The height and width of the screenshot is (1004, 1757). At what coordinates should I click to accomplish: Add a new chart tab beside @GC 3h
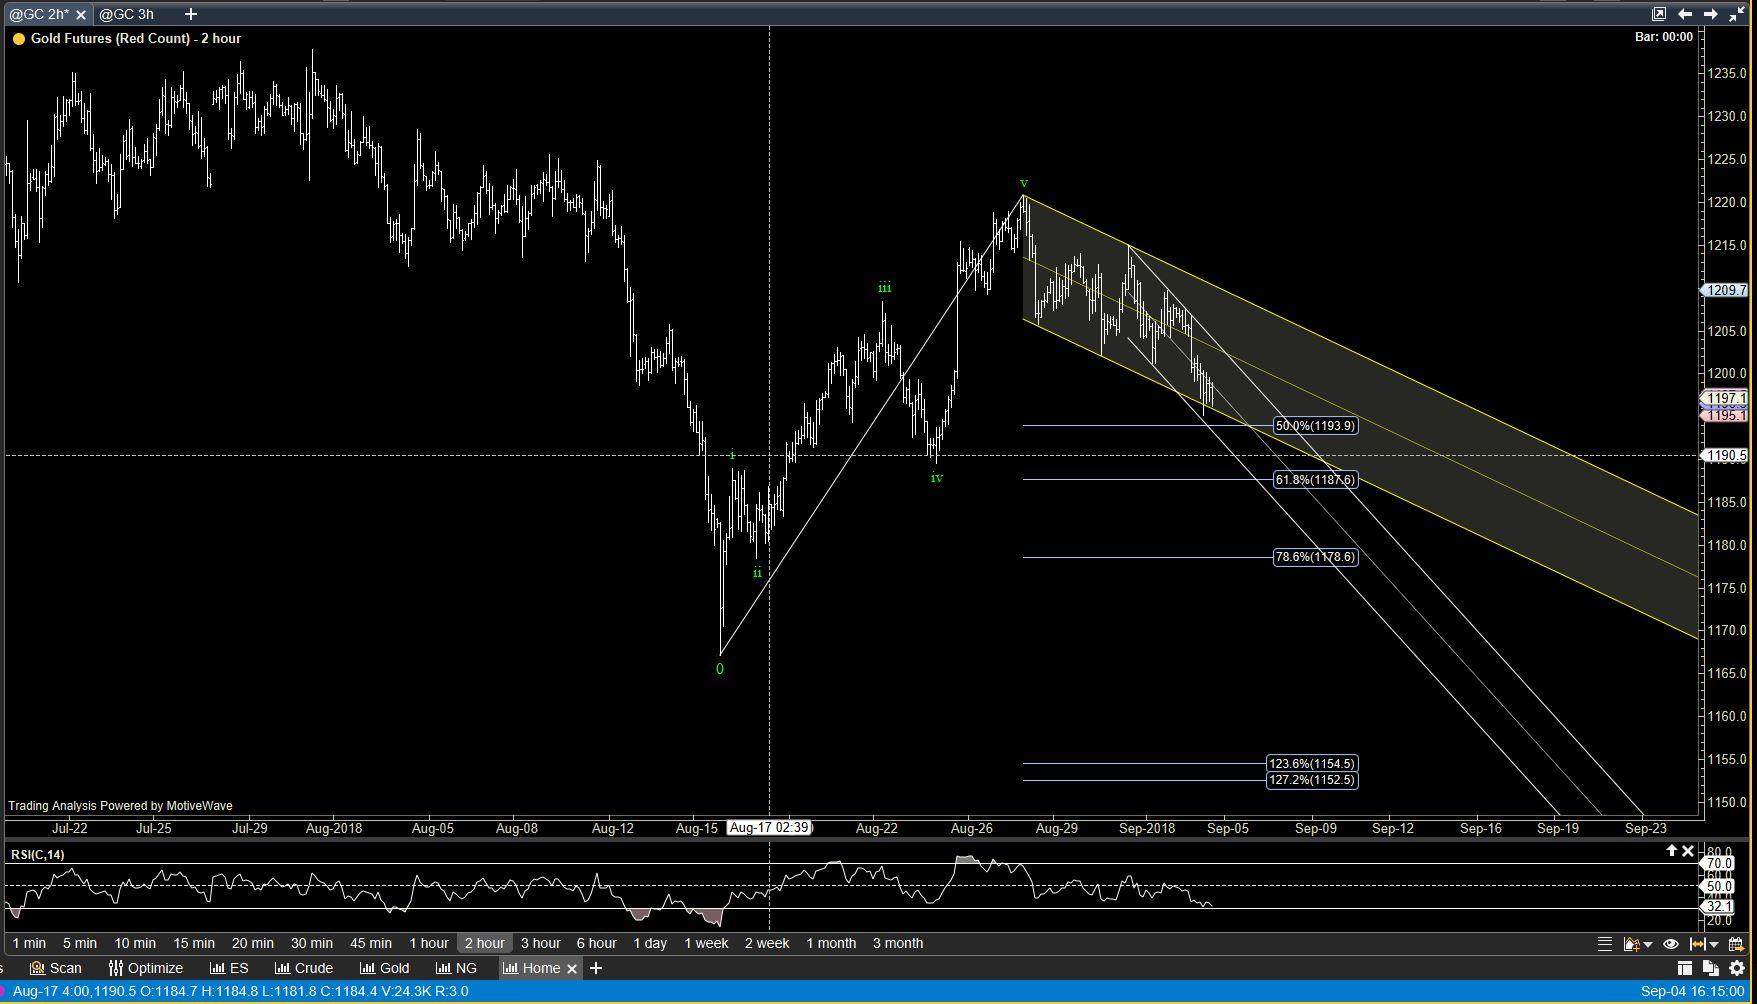191,14
